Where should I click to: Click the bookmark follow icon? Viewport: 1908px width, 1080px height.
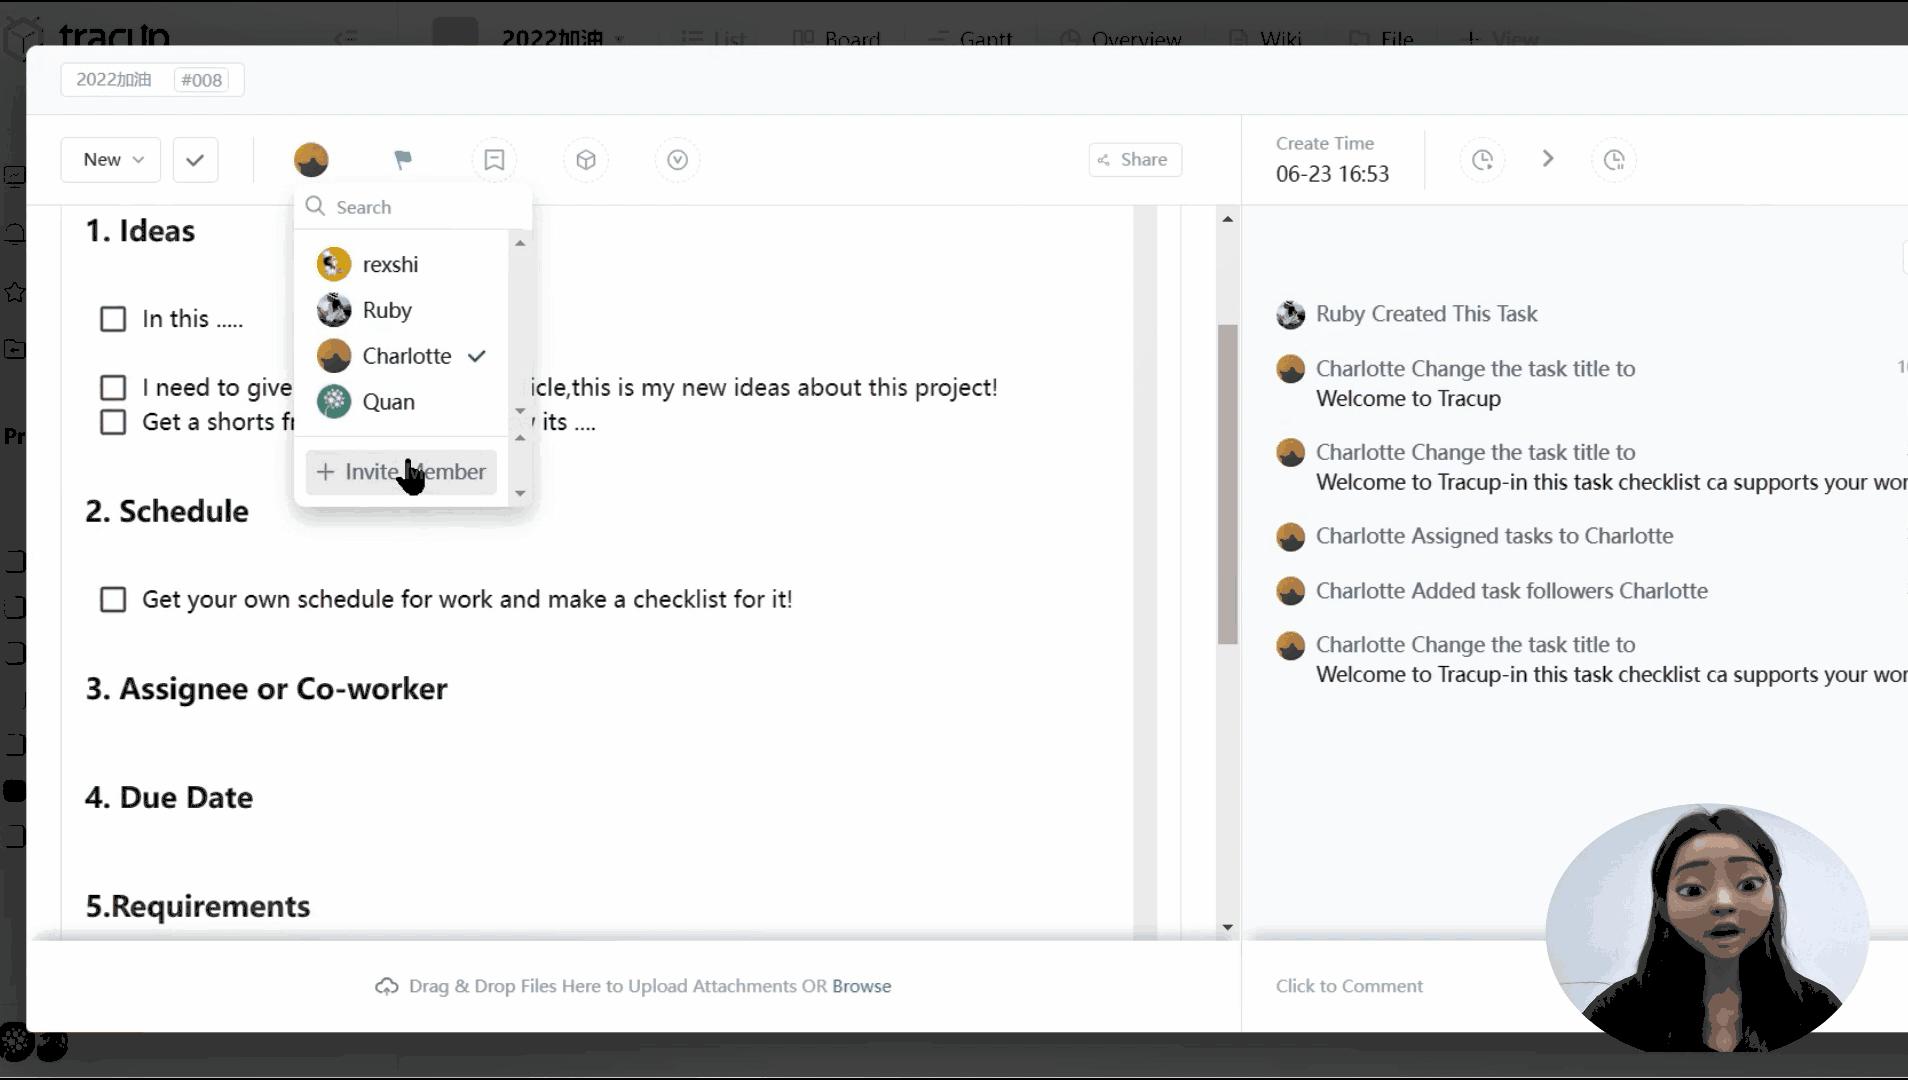click(x=494, y=160)
